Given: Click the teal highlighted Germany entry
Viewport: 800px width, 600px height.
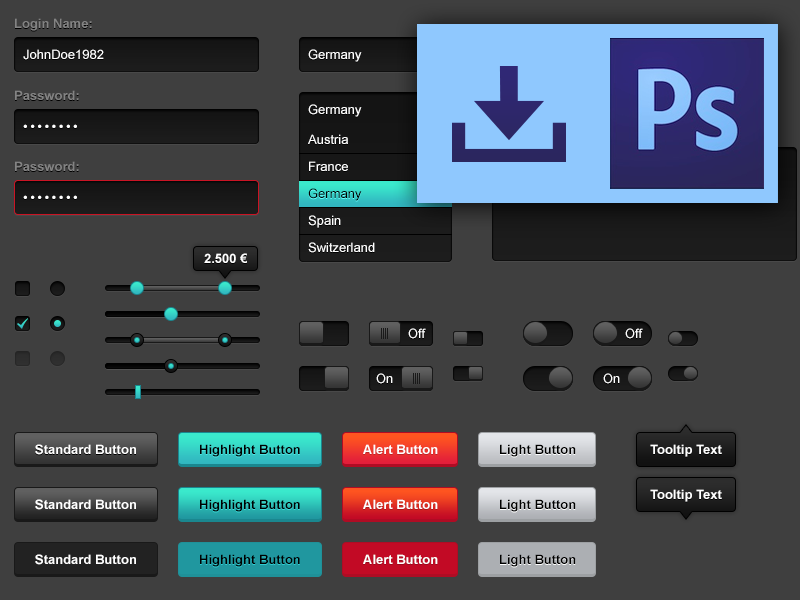Looking at the screenshot, I should 358,194.
